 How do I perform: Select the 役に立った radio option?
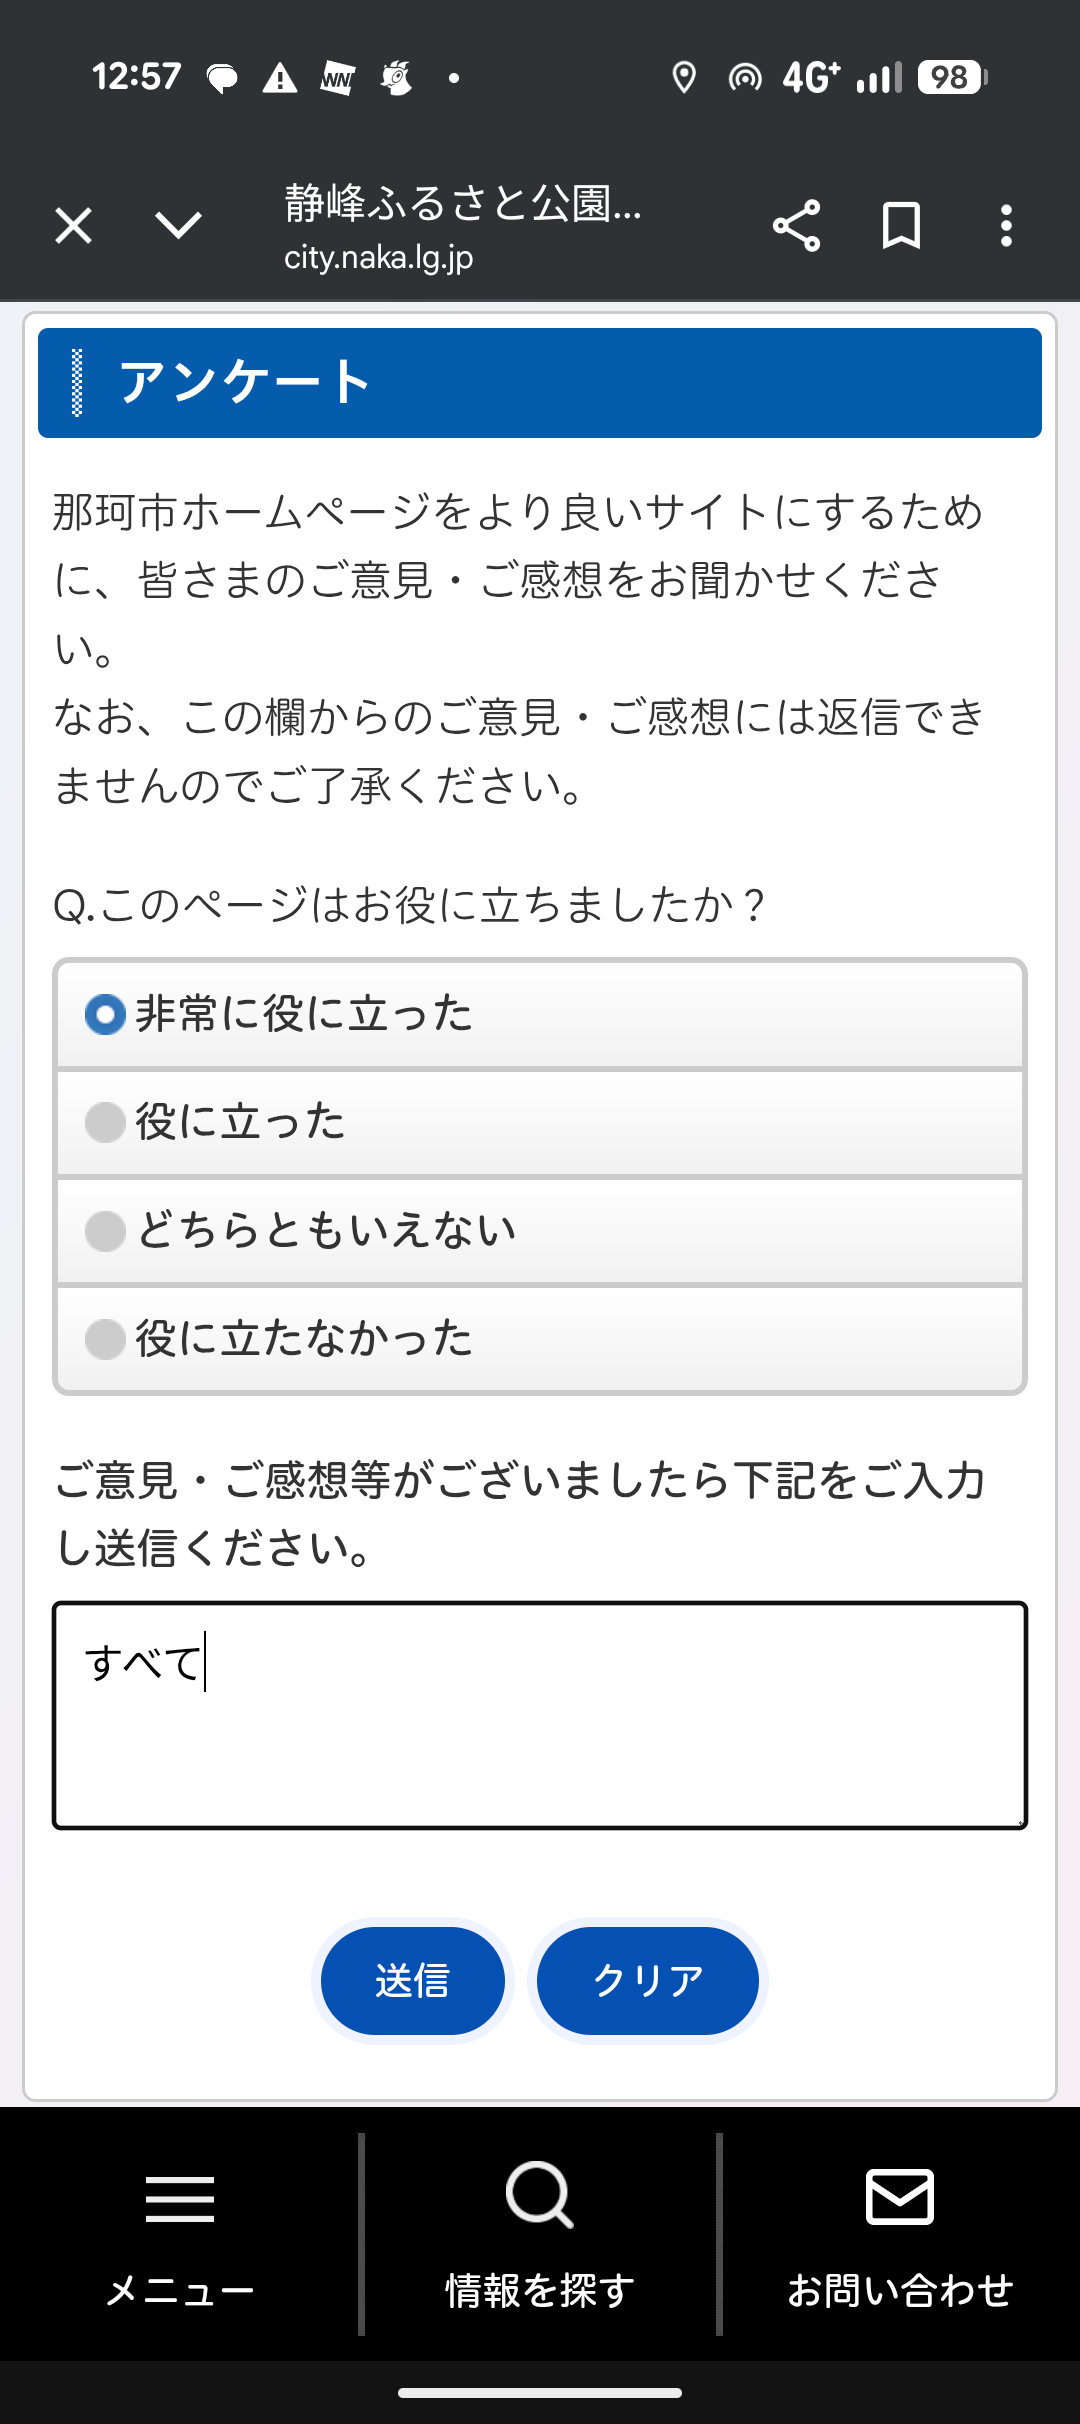coord(105,1122)
